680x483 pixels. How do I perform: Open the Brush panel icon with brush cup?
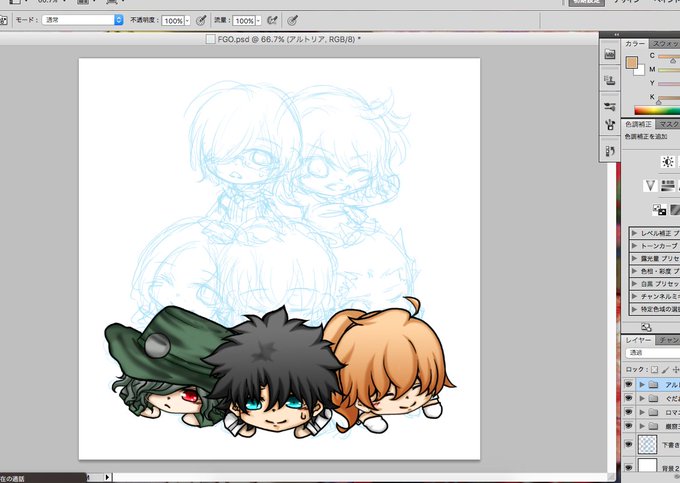coord(610,125)
